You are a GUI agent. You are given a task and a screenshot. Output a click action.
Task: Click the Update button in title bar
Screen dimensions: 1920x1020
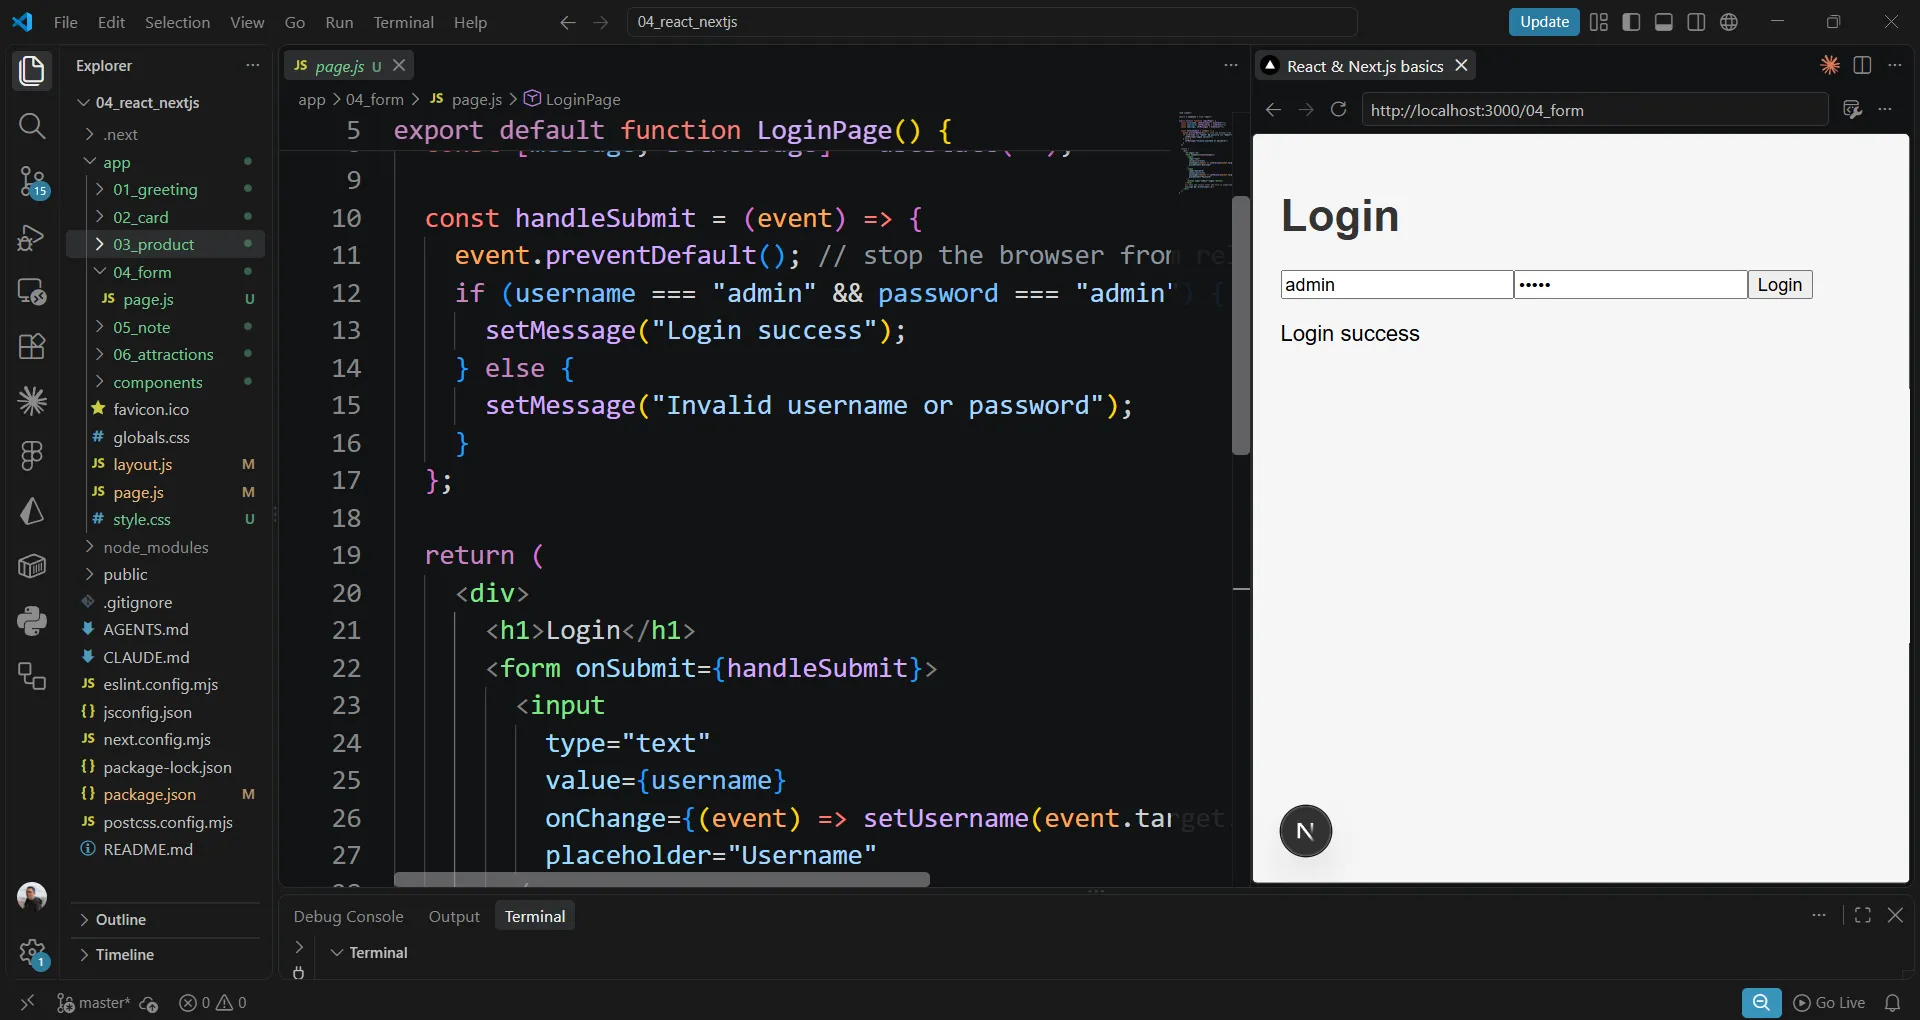[x=1544, y=22]
